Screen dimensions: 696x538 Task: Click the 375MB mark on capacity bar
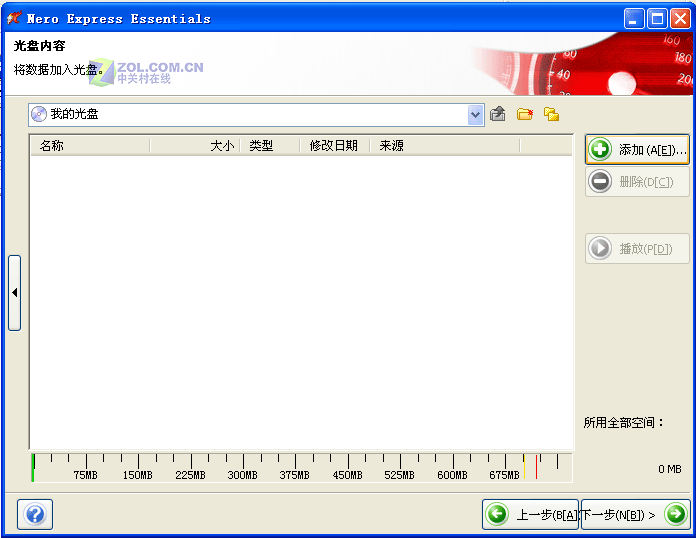(295, 475)
